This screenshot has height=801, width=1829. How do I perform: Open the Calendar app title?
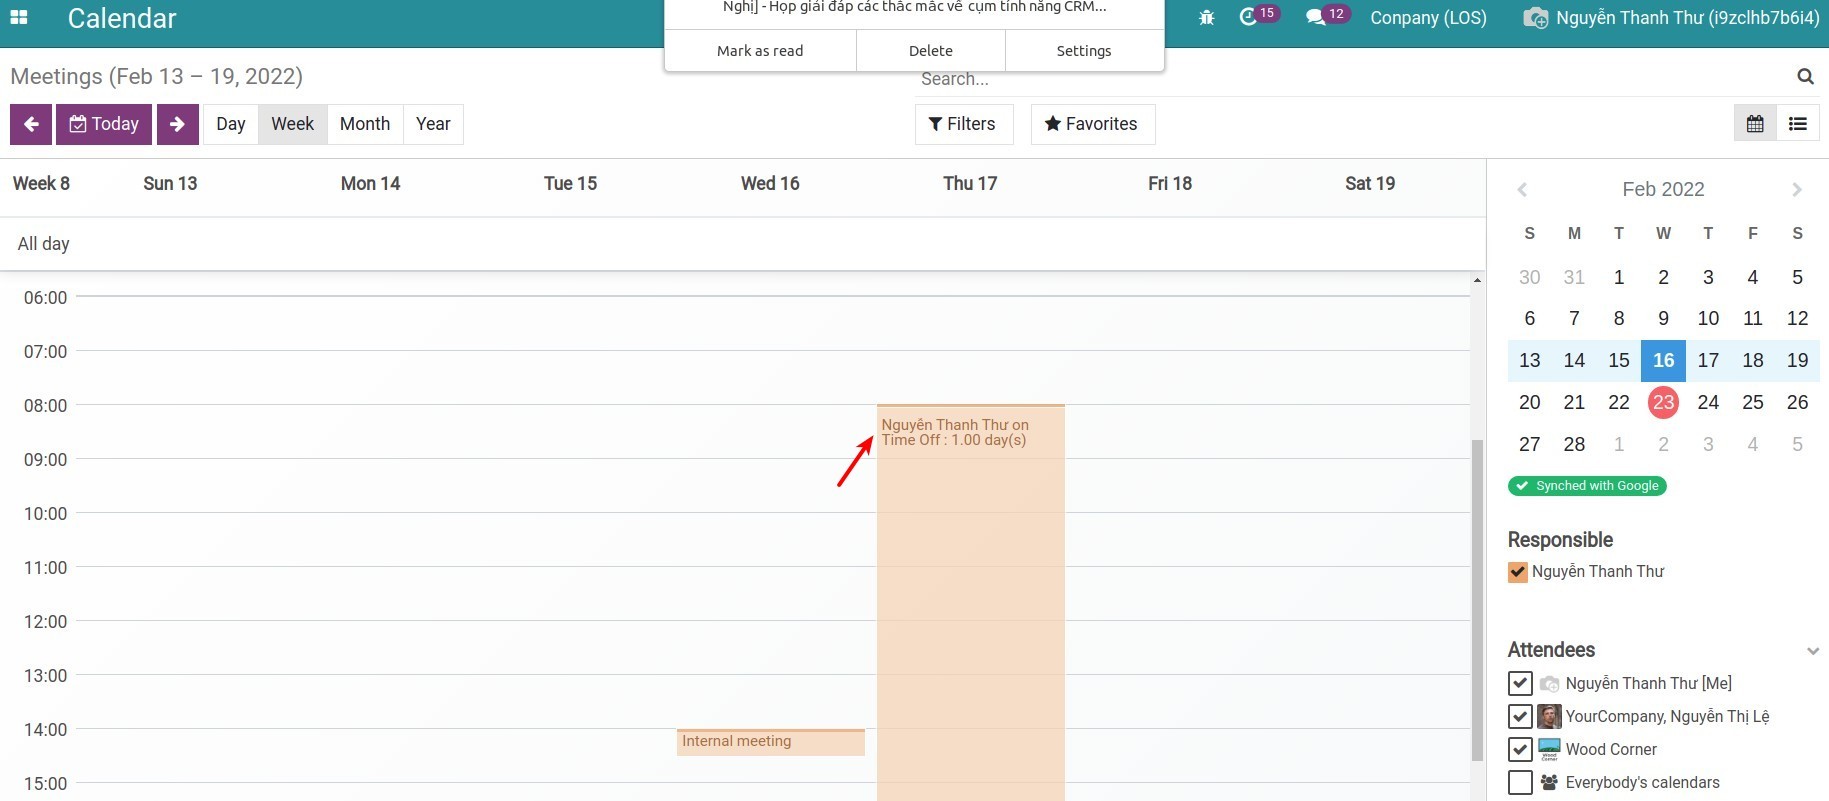(x=122, y=18)
